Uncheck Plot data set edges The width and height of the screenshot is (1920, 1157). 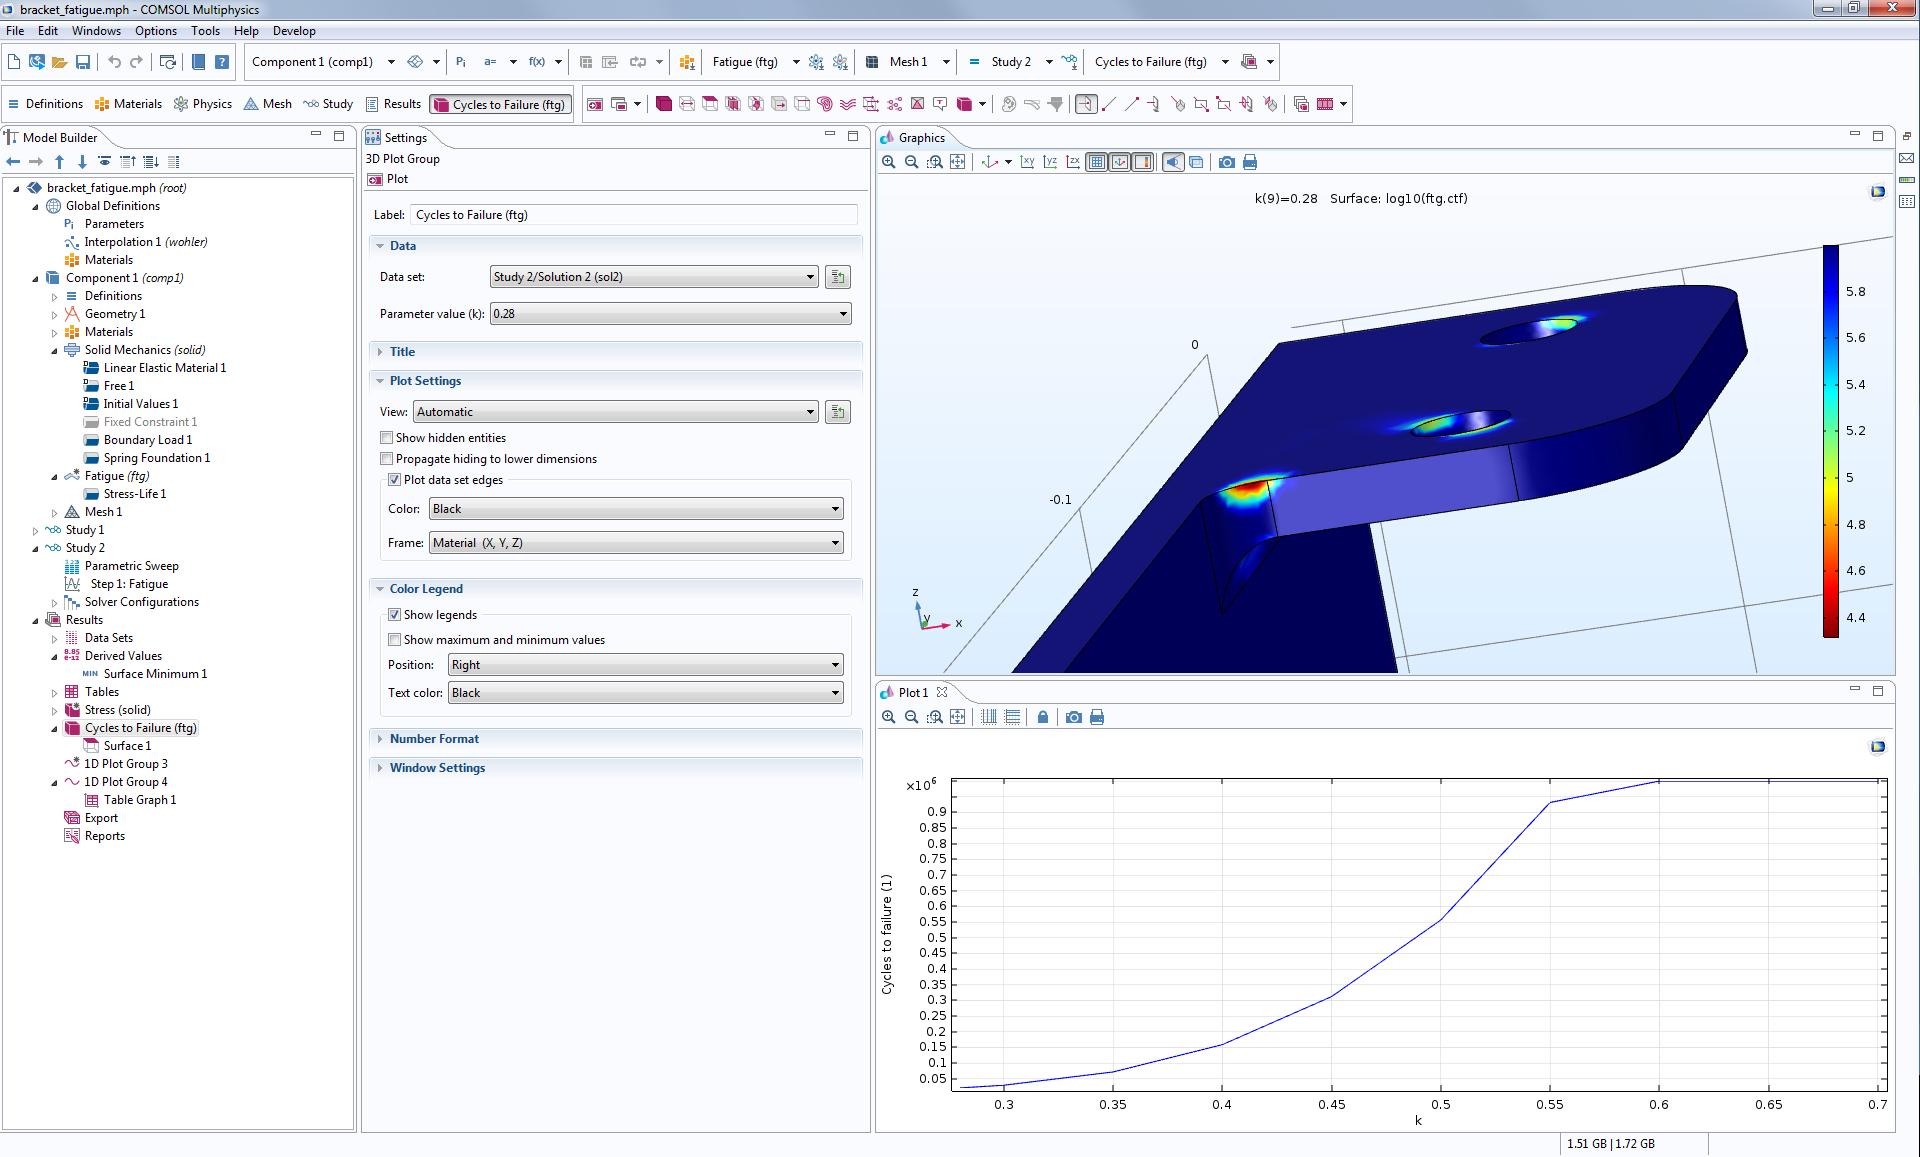click(x=395, y=480)
